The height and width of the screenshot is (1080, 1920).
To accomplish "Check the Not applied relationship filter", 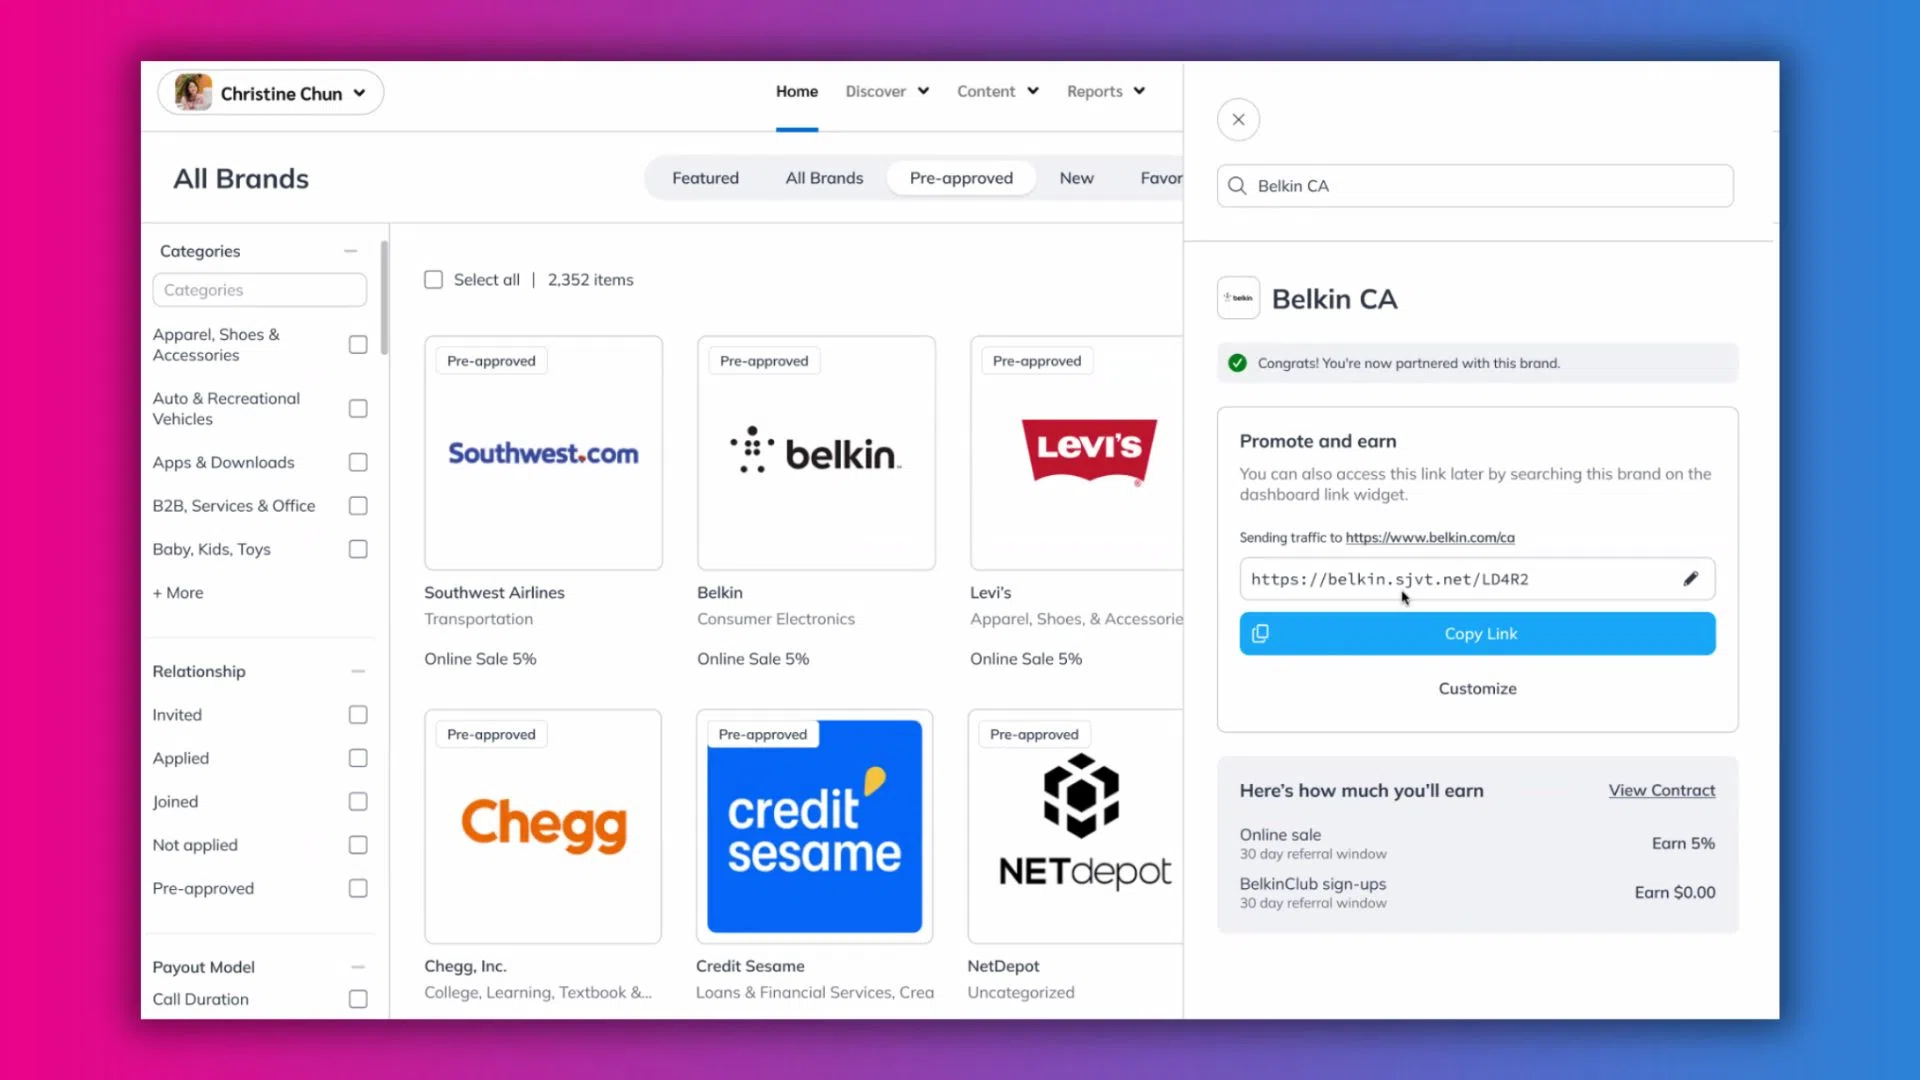I will [x=357, y=844].
